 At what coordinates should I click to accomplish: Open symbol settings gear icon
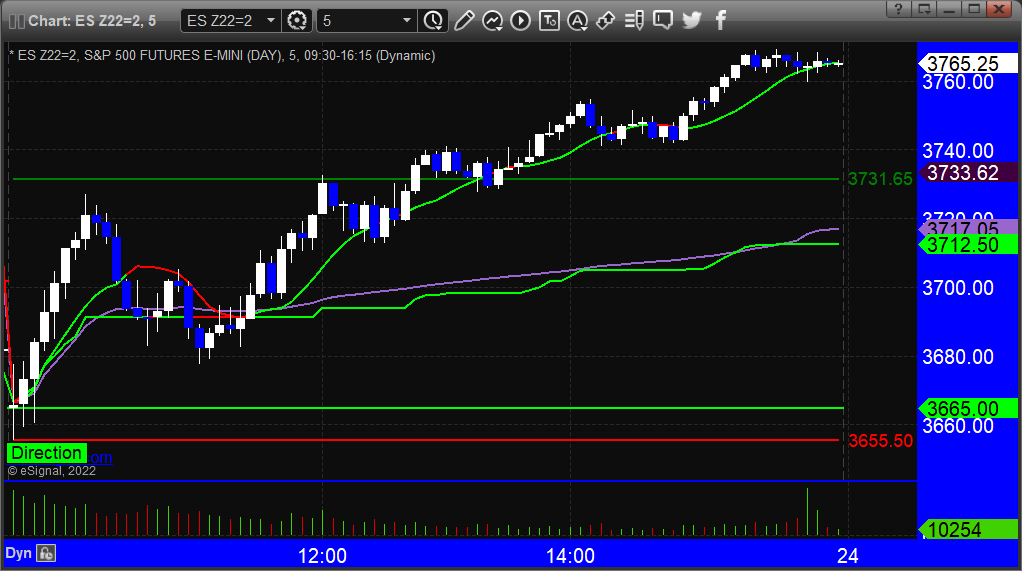point(297,21)
